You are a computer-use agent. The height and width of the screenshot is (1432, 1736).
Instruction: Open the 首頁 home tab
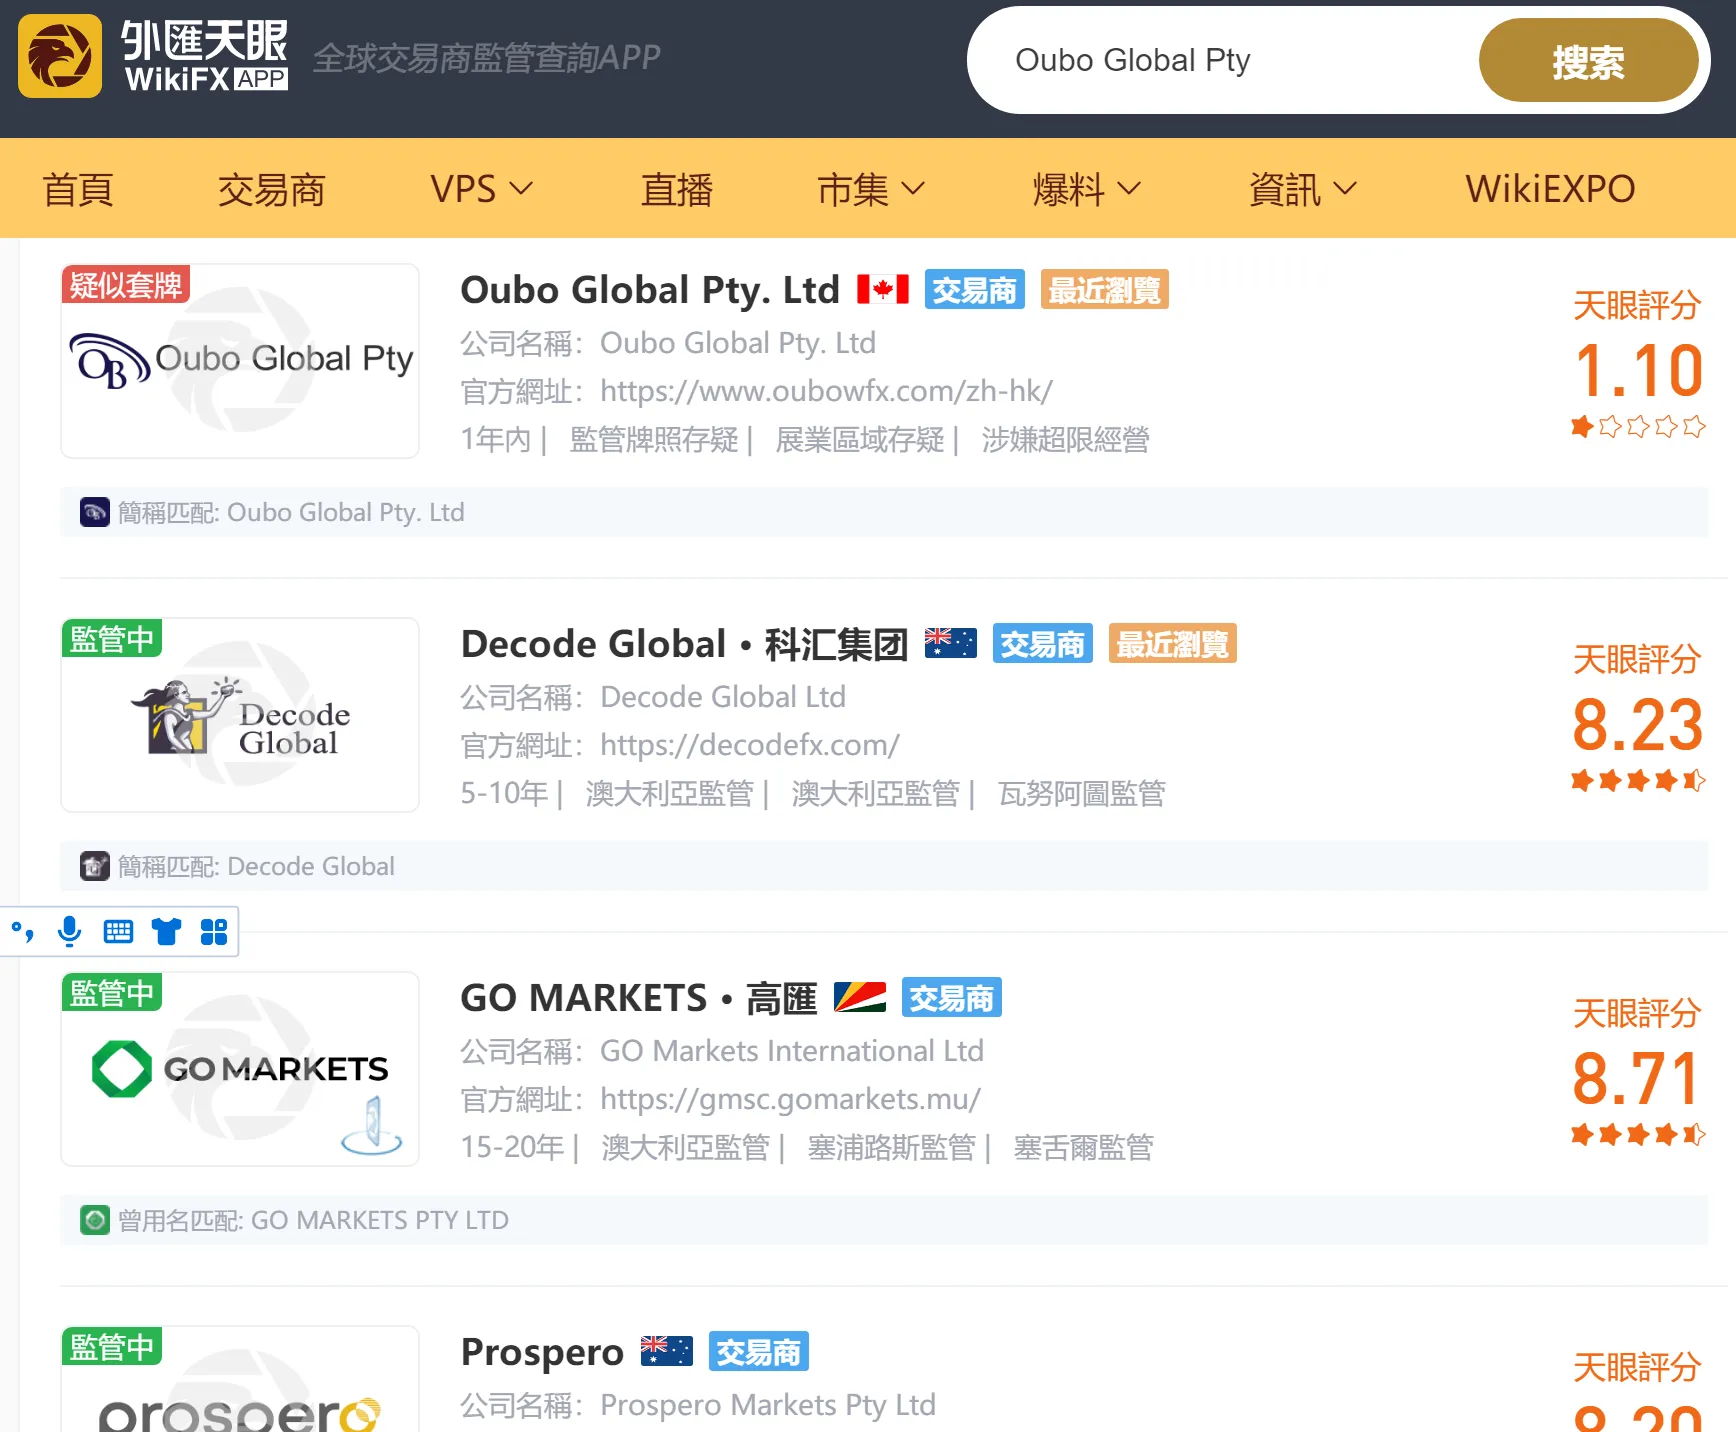tap(78, 189)
